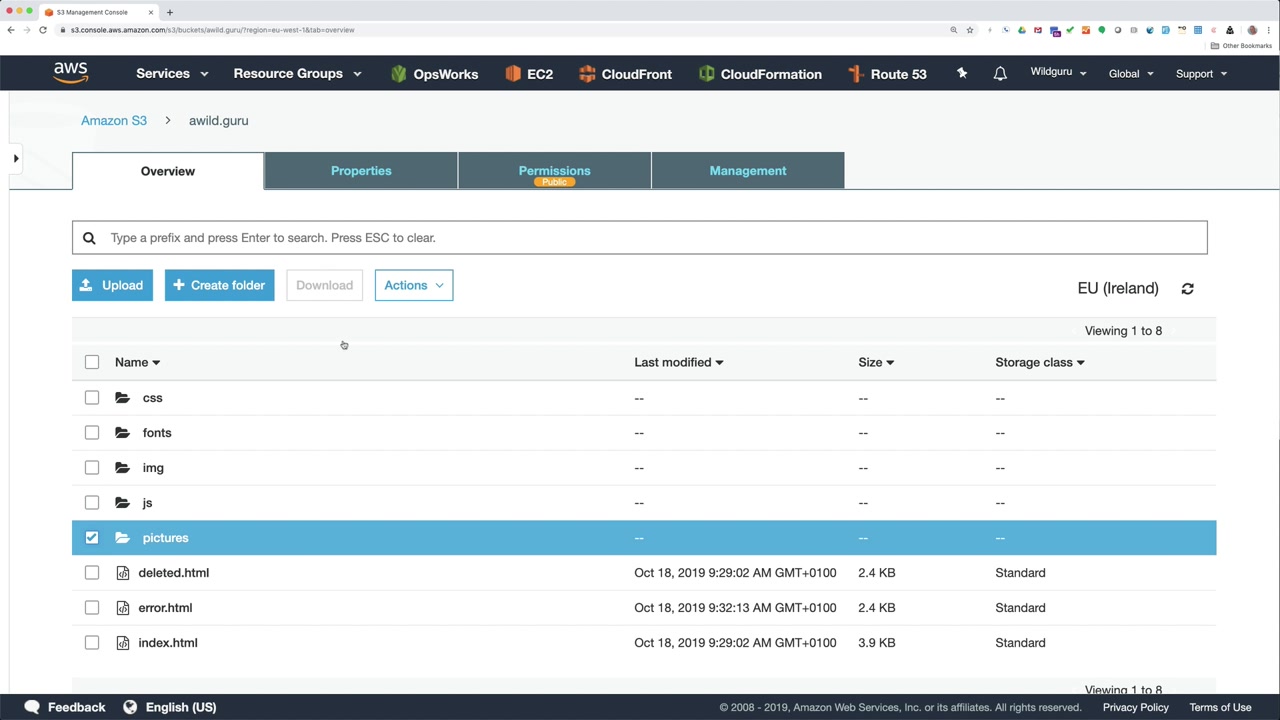Click the folder icon beside img
1280x720 pixels.
click(x=122, y=468)
